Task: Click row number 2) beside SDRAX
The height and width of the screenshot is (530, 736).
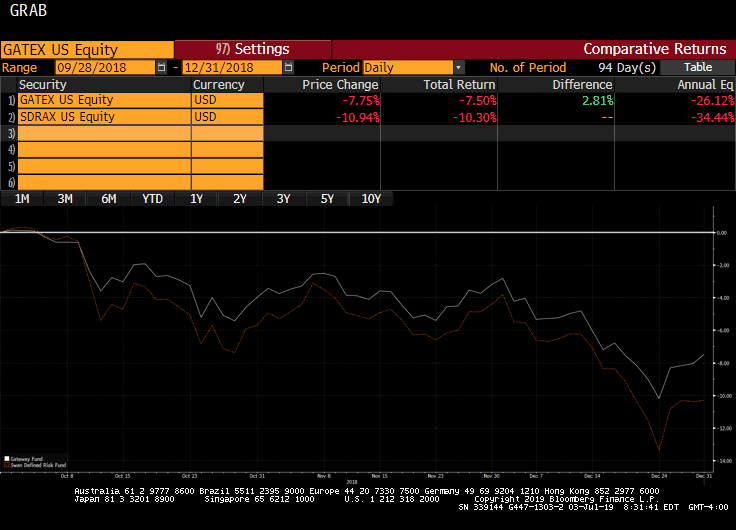Action: [x=11, y=117]
